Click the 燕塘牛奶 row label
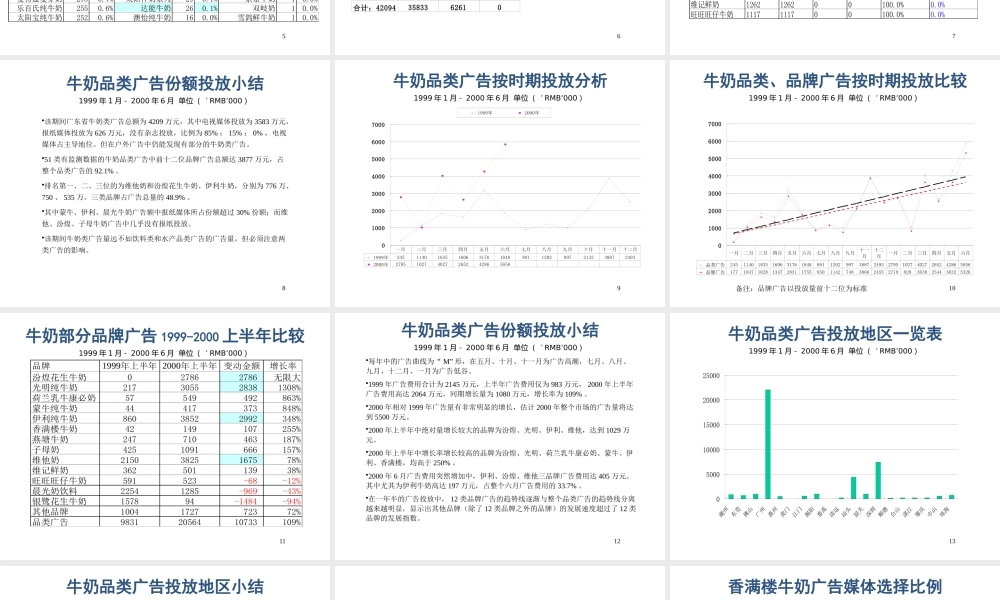 [50, 439]
